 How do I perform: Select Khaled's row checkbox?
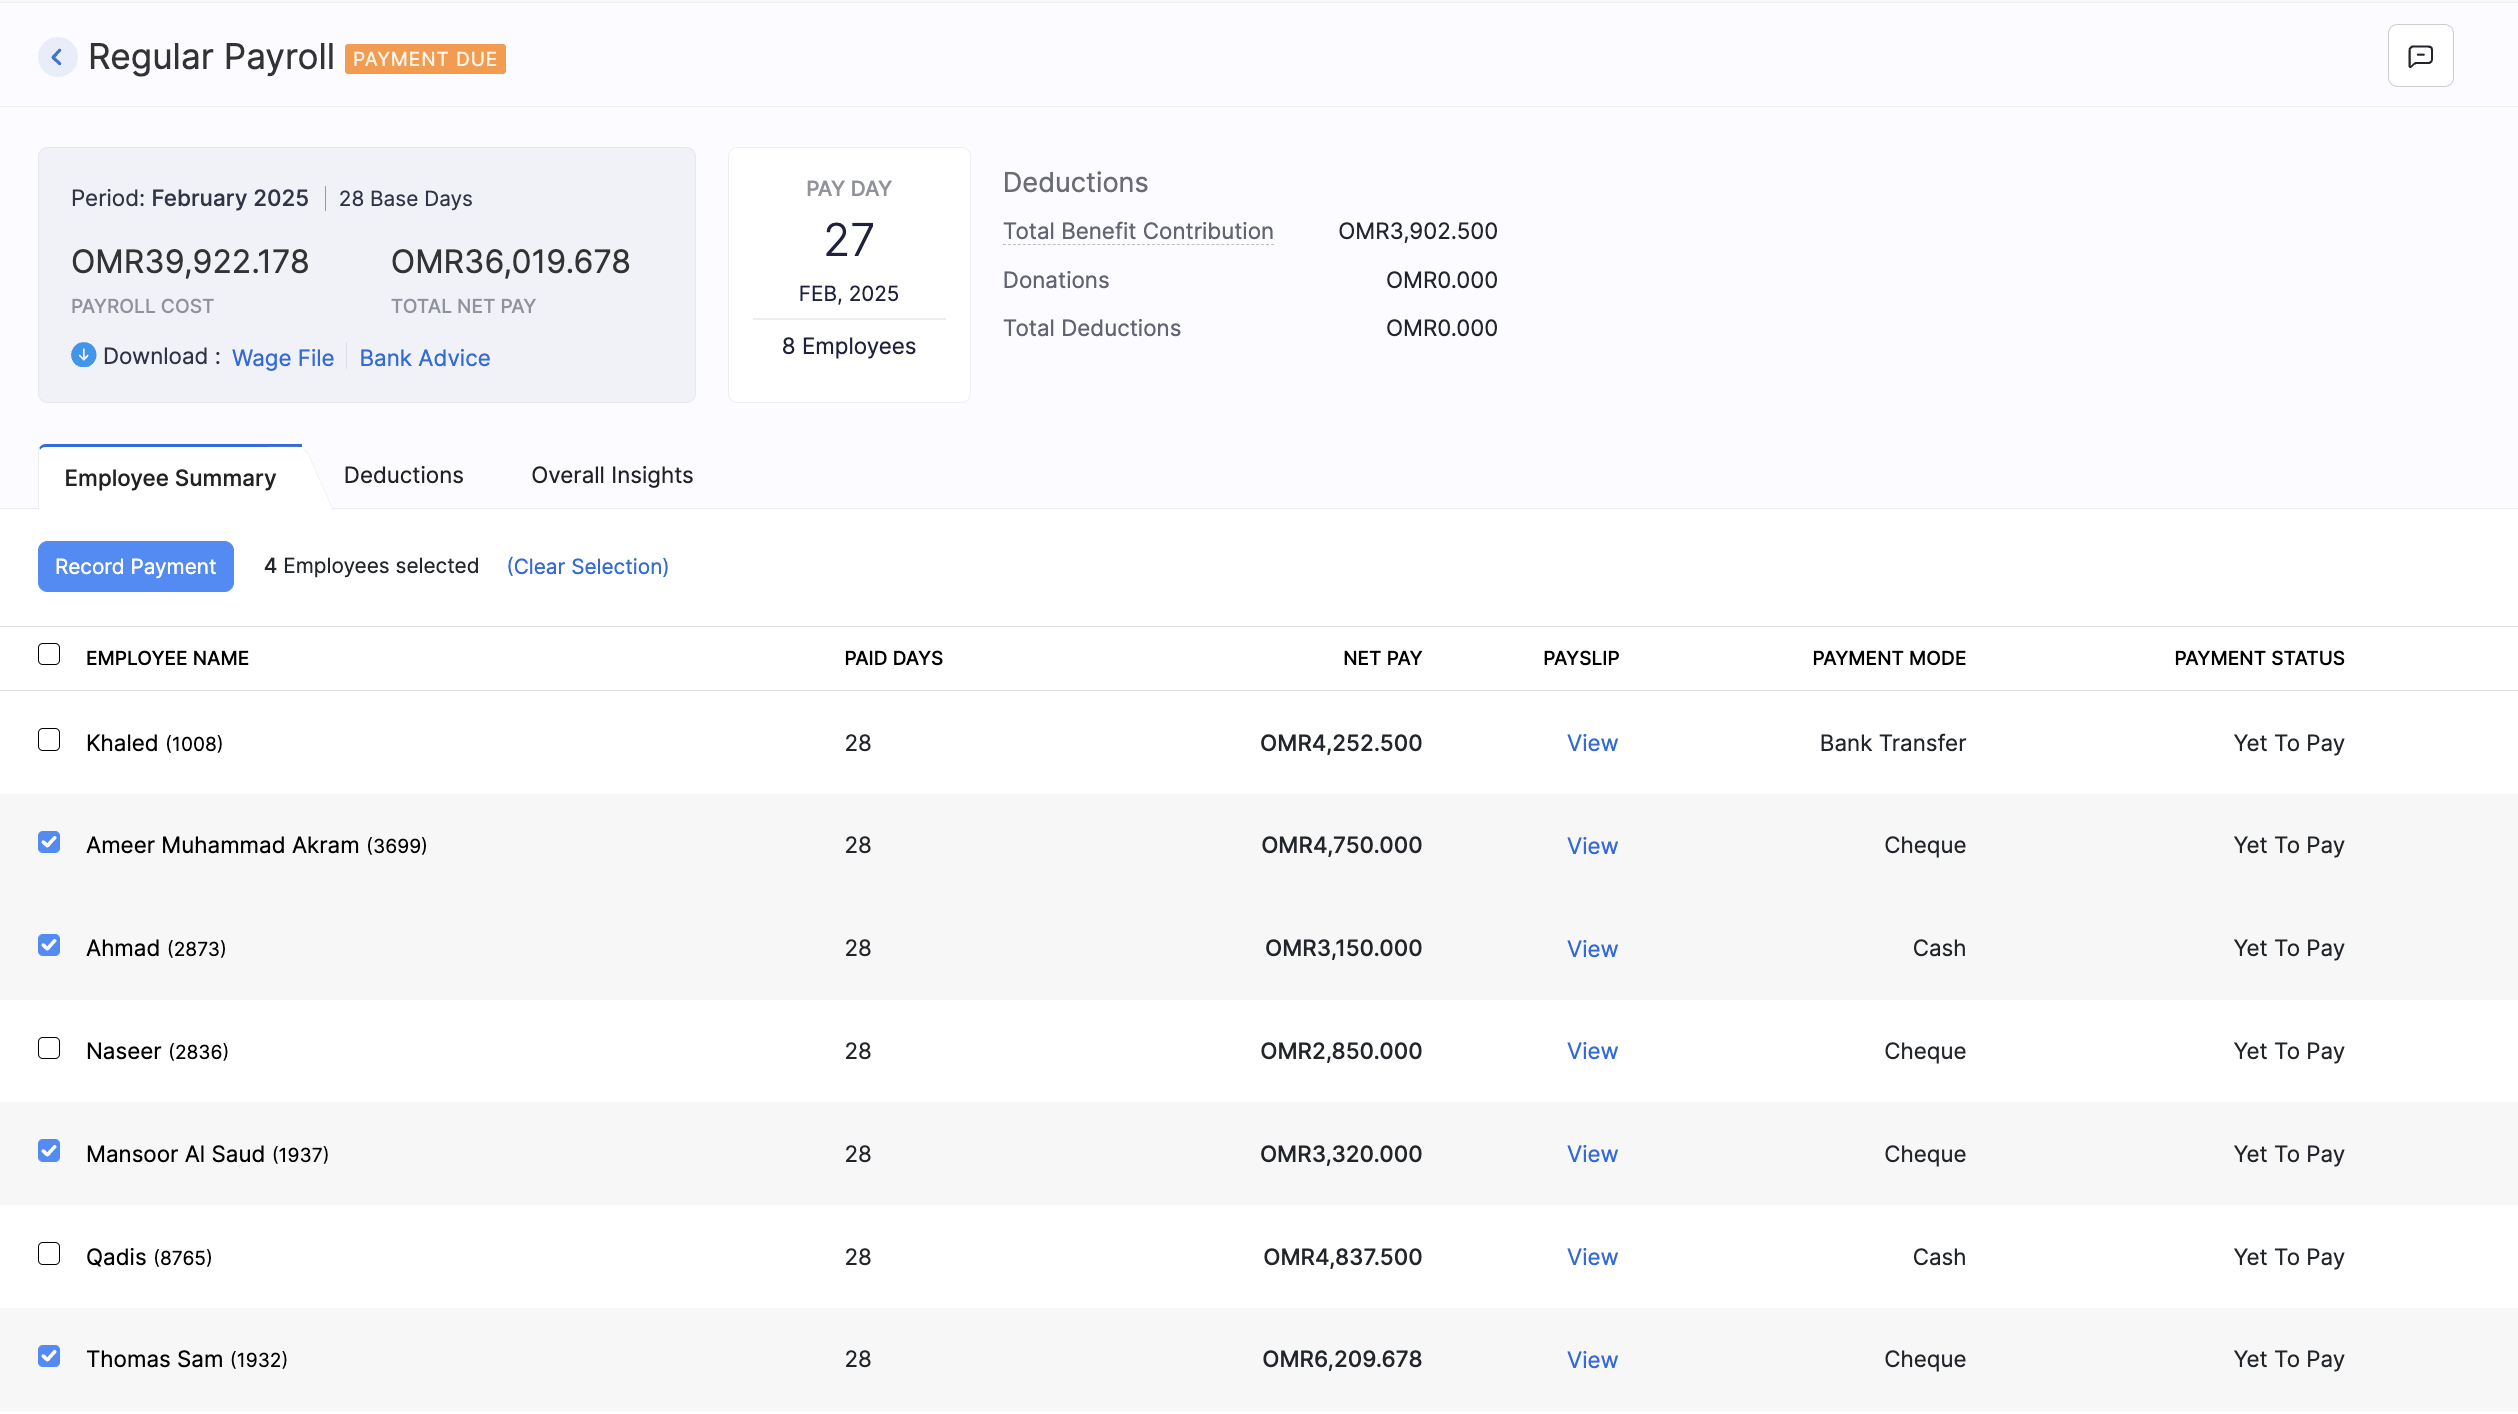click(x=50, y=741)
